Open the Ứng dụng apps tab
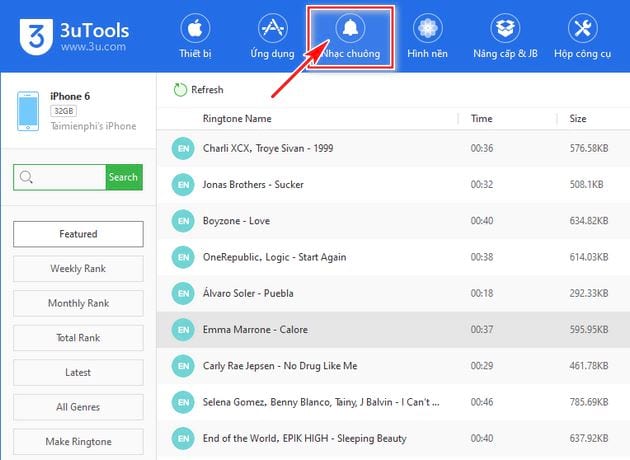This screenshot has width=630, height=460. (x=272, y=37)
